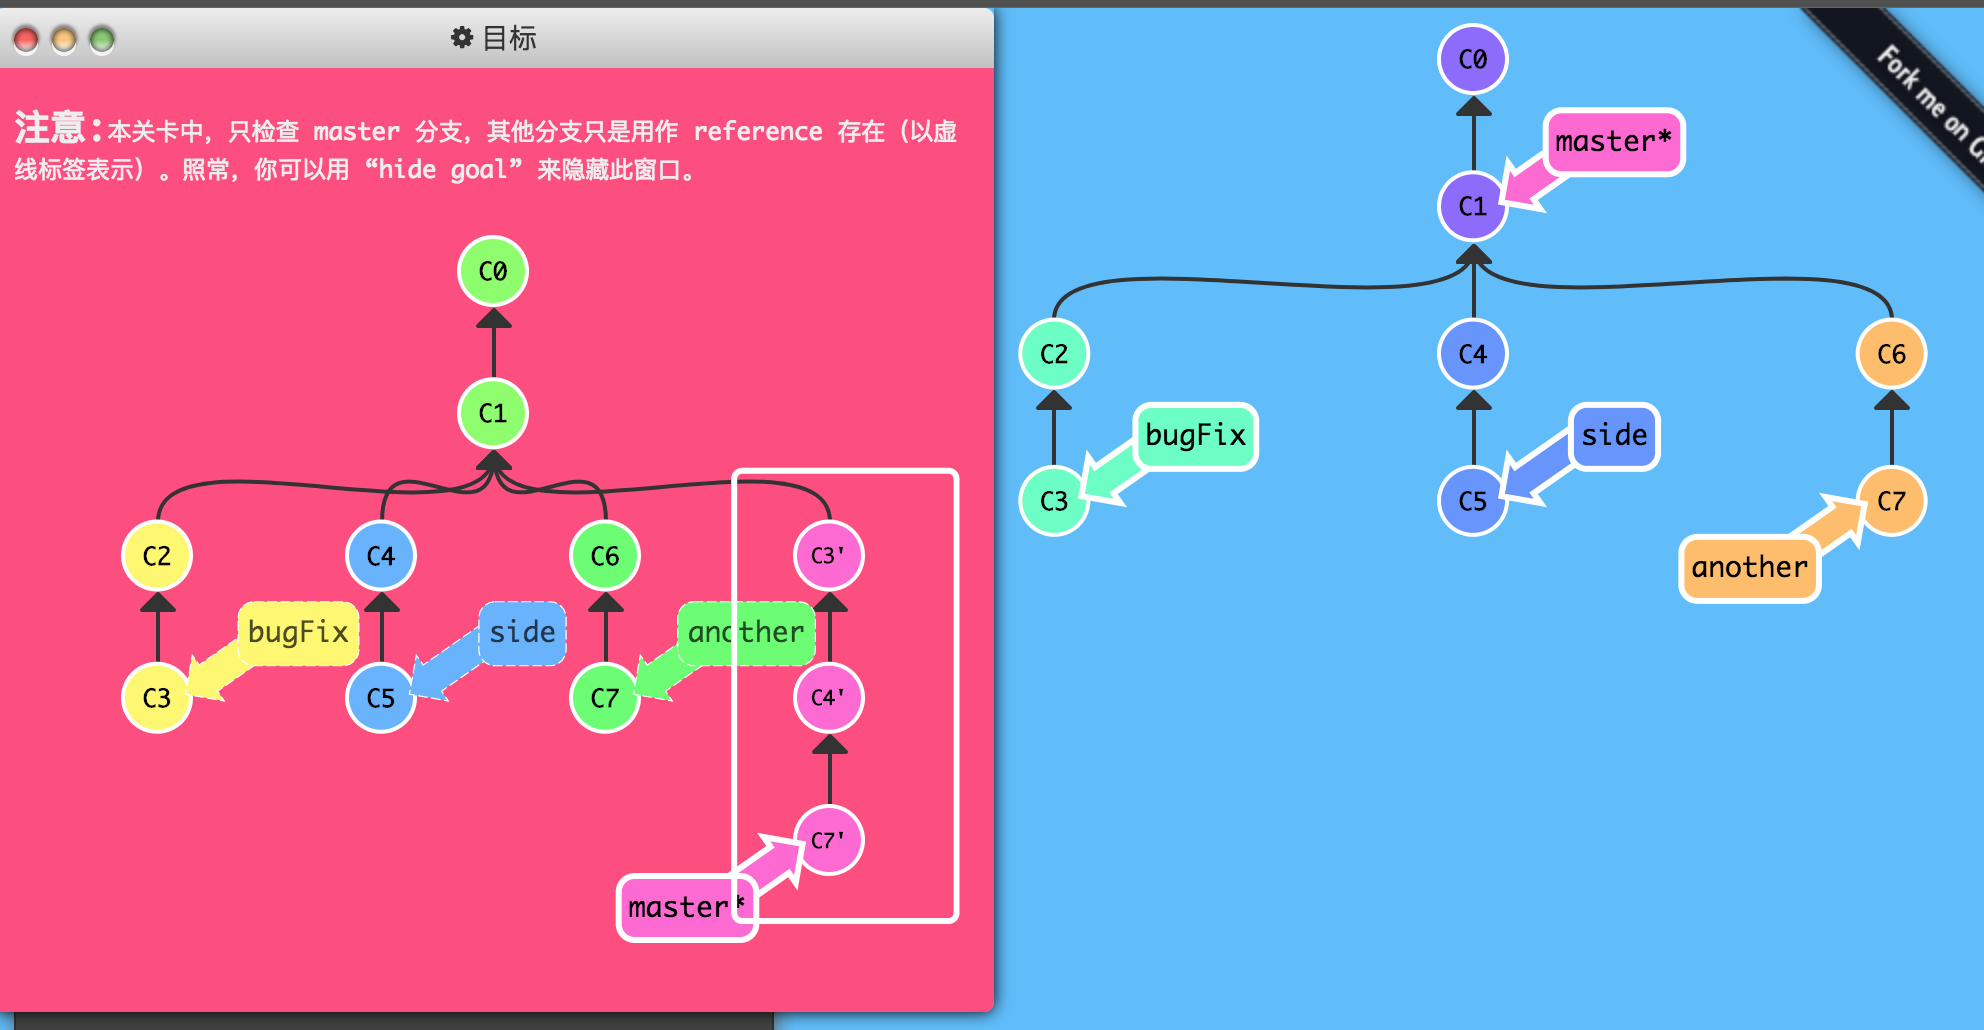Image resolution: width=1984 pixels, height=1030 pixels.
Task: Click the teal bugFix branch label in main tree
Action: pyautogui.click(x=1195, y=436)
